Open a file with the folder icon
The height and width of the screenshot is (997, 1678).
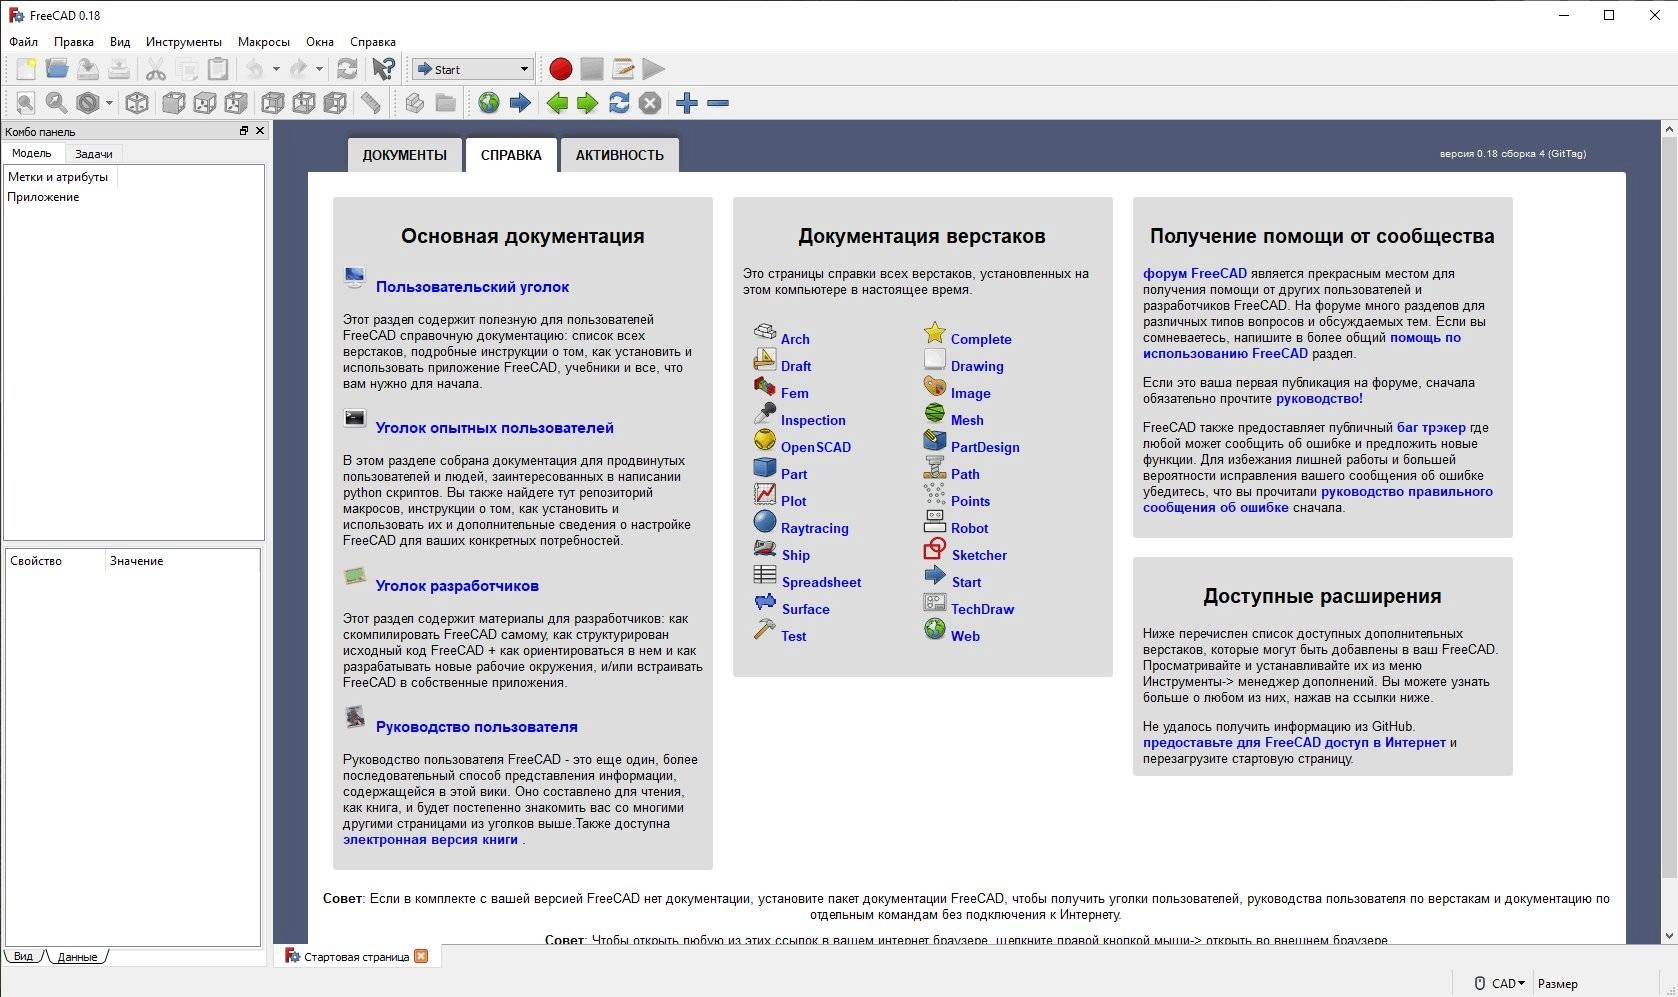coord(57,69)
